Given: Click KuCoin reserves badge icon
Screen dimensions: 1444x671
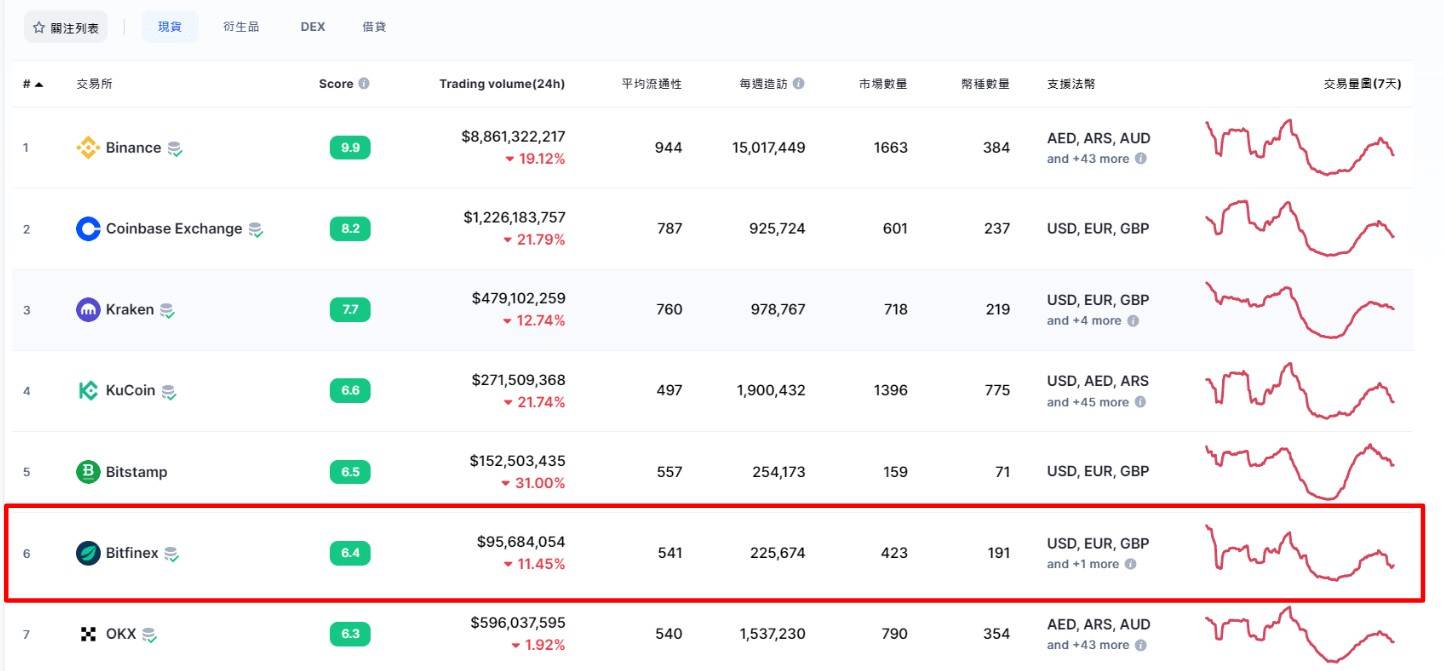Looking at the screenshot, I should point(169,392).
